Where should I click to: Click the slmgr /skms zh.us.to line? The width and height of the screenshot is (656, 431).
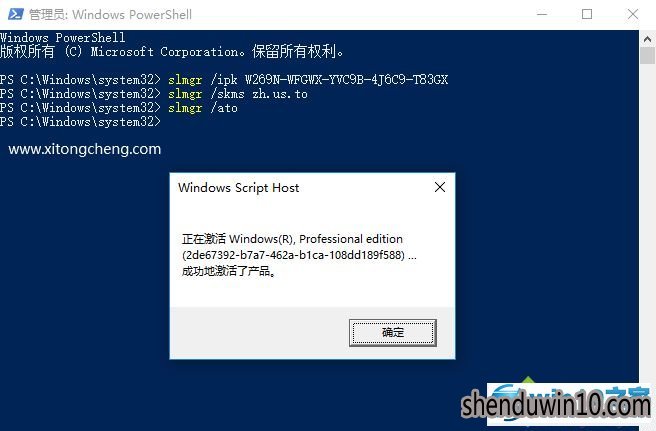tap(154, 94)
